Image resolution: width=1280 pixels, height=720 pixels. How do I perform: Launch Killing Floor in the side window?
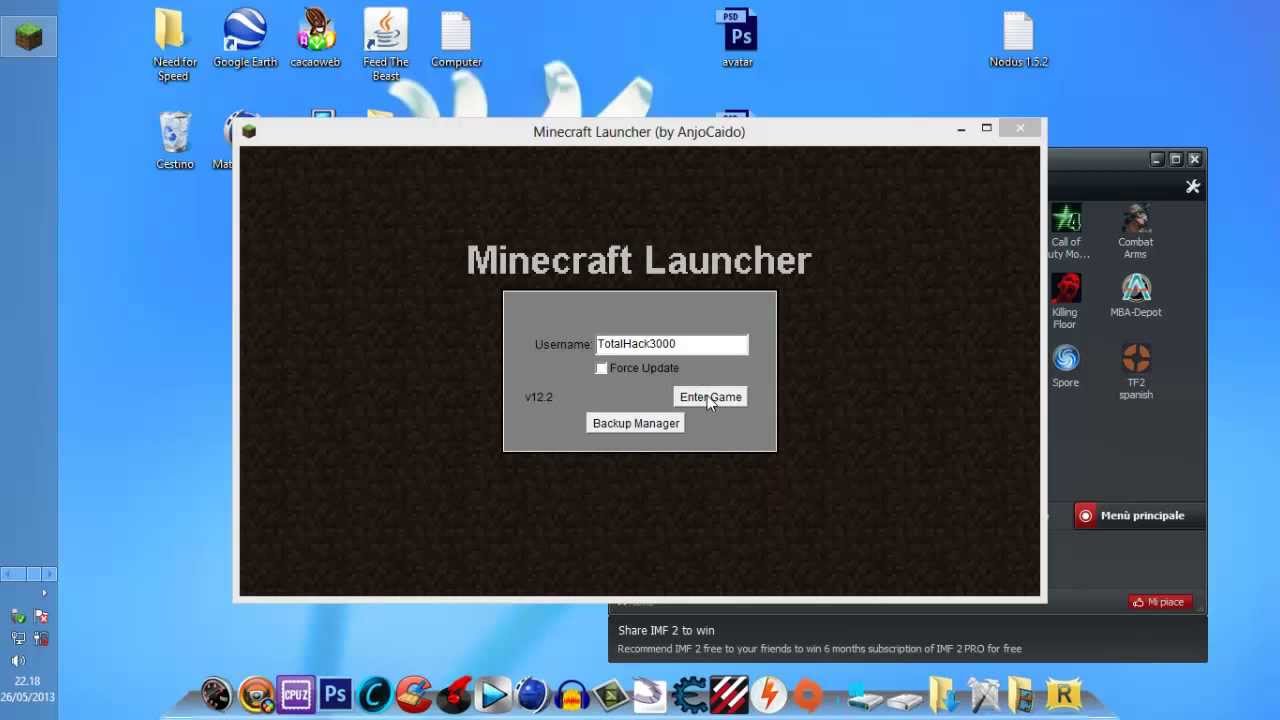coord(1065,302)
